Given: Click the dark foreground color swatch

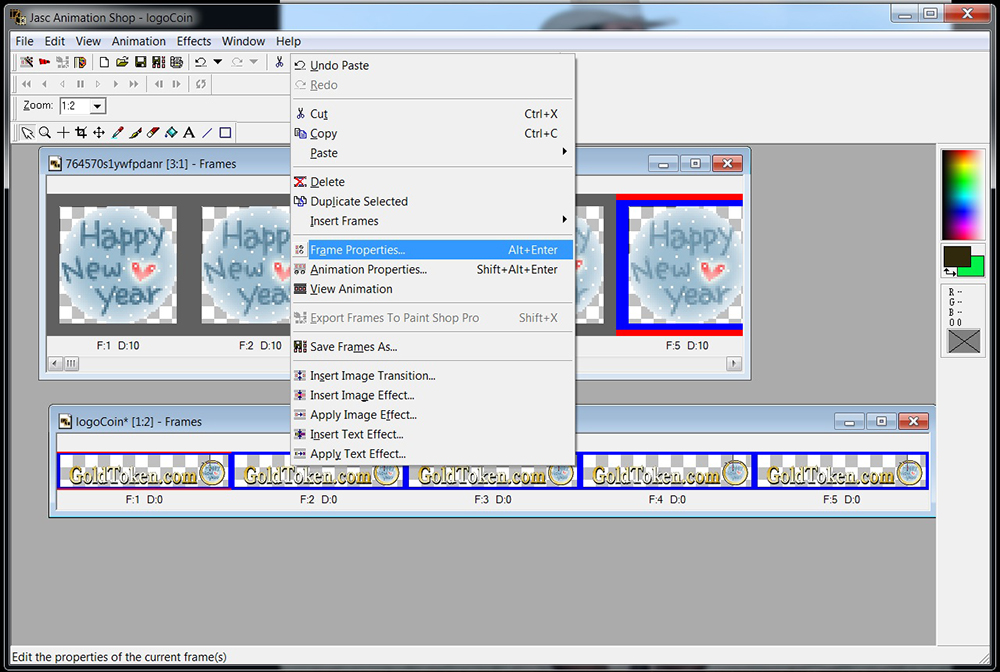Looking at the screenshot, I should pos(956,256).
